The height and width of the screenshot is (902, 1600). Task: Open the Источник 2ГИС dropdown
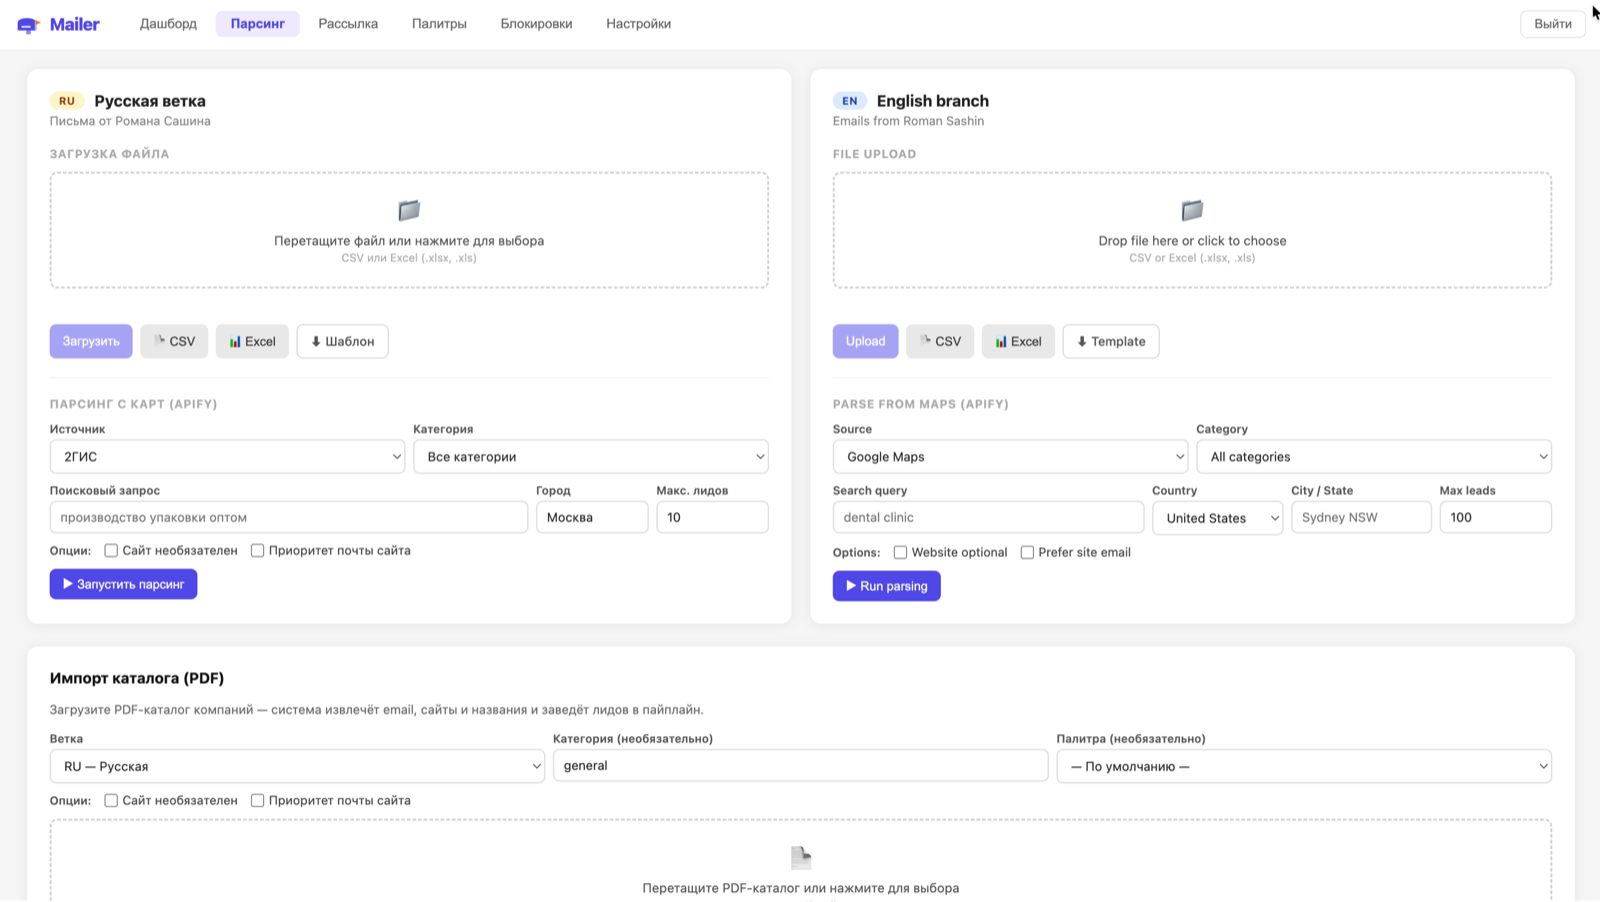click(227, 457)
